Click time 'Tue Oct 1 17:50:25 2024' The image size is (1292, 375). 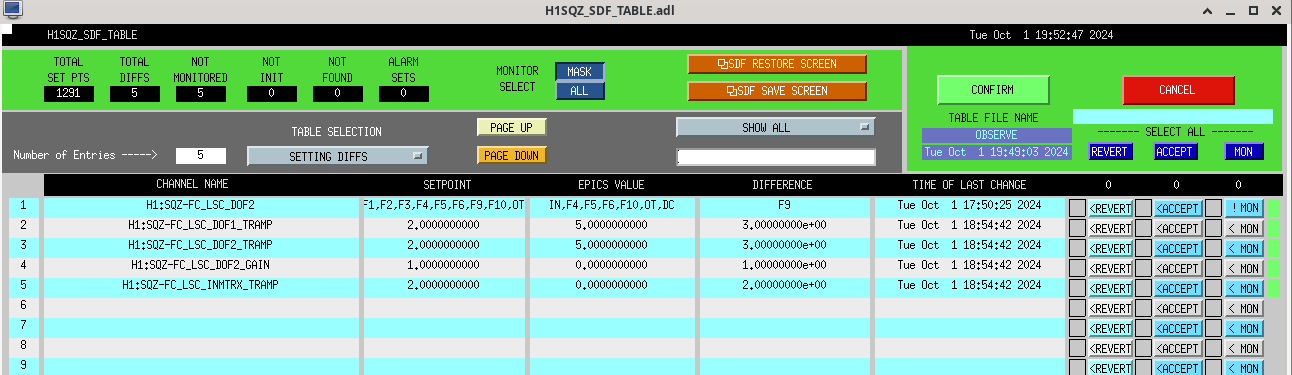click(x=970, y=206)
